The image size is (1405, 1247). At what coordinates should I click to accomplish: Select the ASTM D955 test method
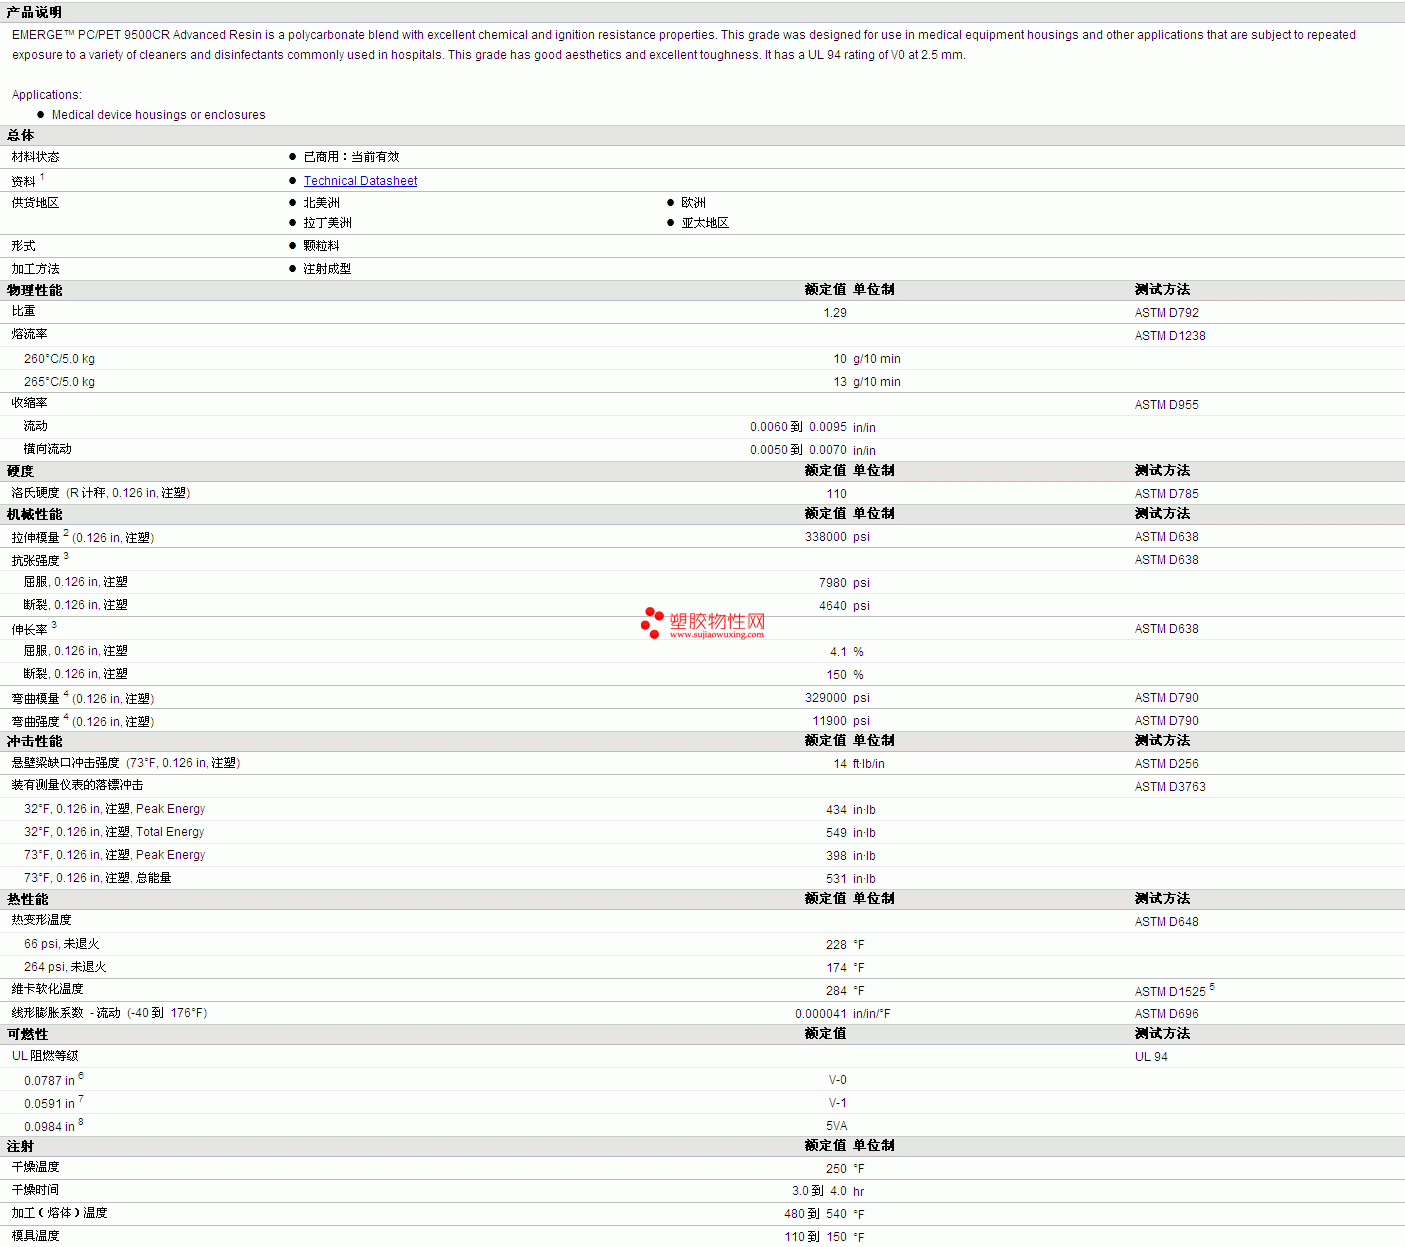pos(1166,405)
